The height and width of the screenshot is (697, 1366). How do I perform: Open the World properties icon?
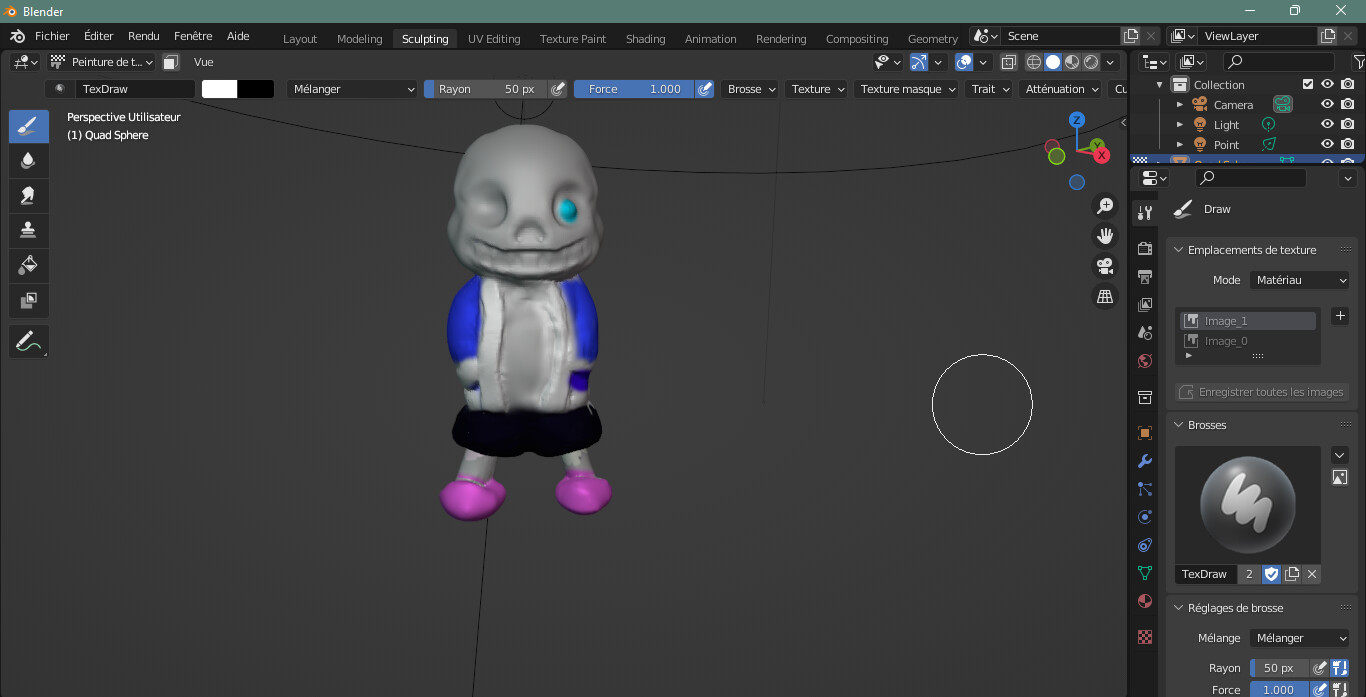pos(1145,361)
